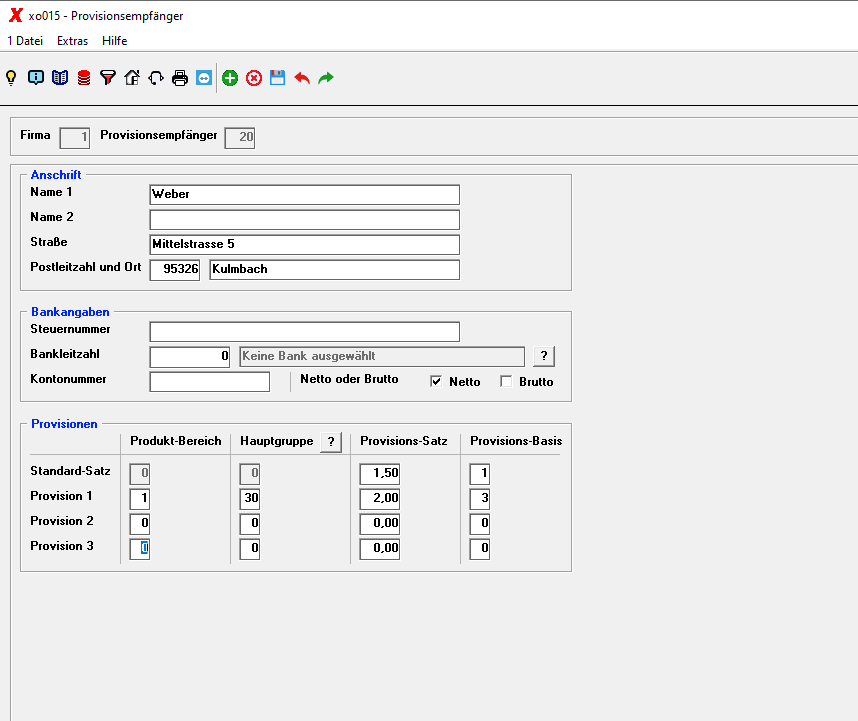Click the red undo arrow icon
The image size is (858, 721).
click(302, 78)
